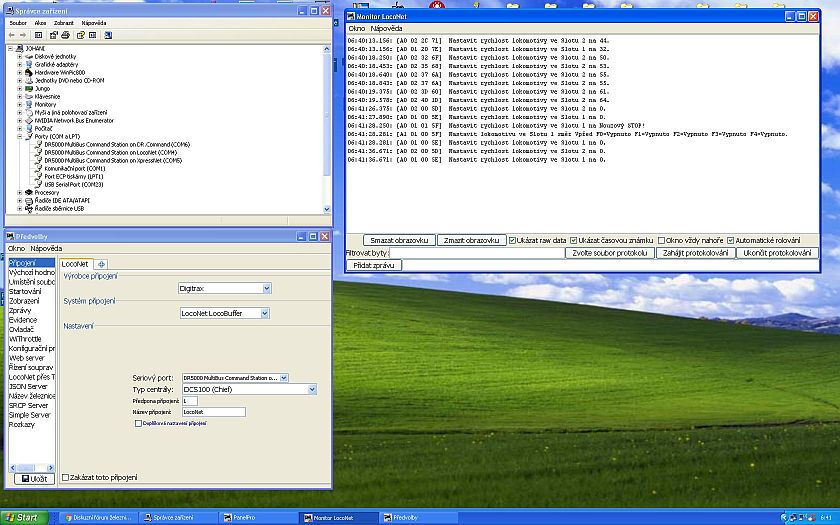
Task: Open 'Zobrazit' menu in Device Manager
Action: (x=61, y=20)
